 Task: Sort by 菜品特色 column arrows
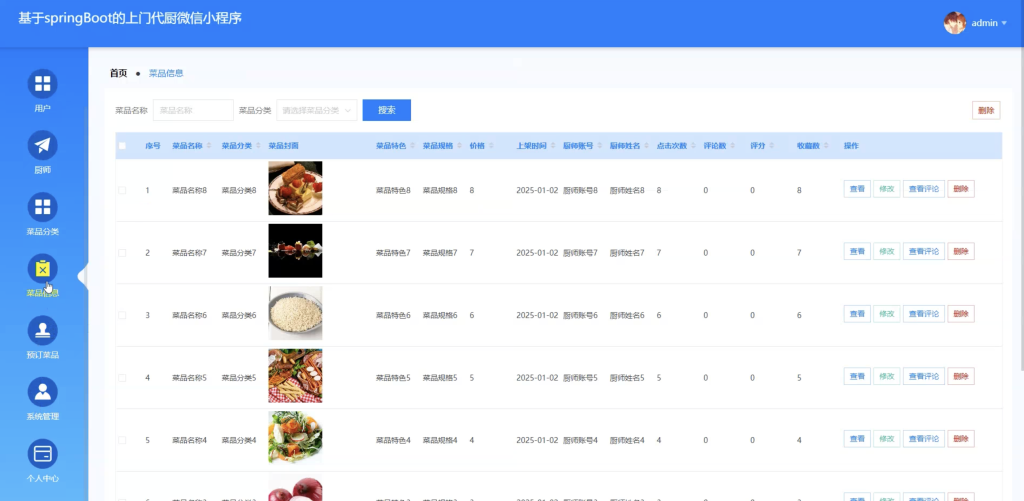click(x=412, y=146)
